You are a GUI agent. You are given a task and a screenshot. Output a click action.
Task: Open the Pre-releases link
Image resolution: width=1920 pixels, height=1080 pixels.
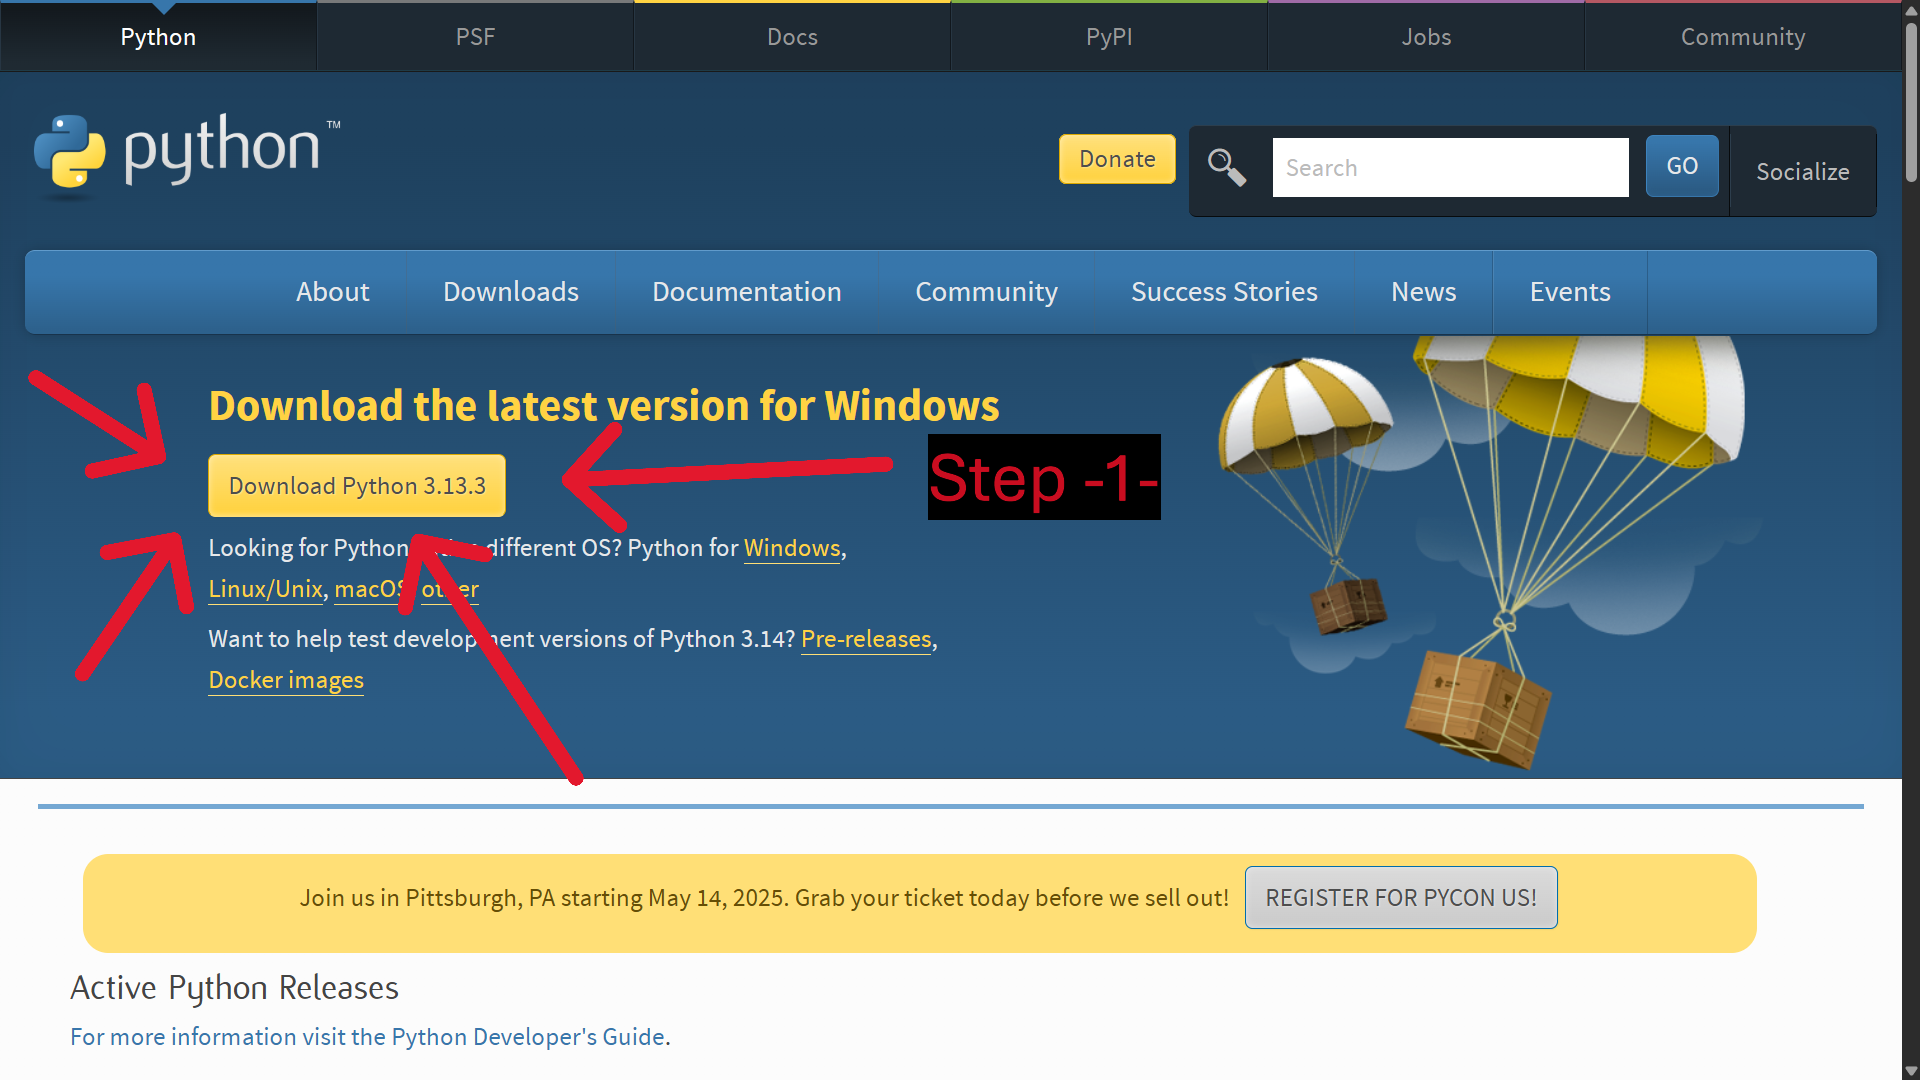(x=866, y=639)
